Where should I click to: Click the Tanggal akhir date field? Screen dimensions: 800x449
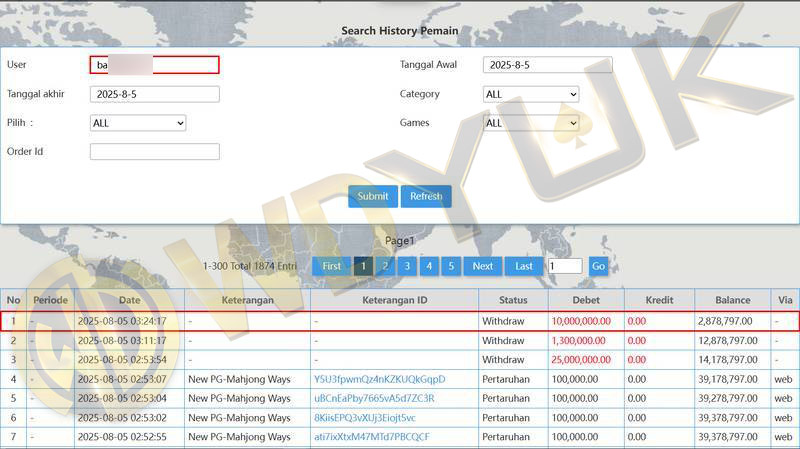tap(155, 94)
